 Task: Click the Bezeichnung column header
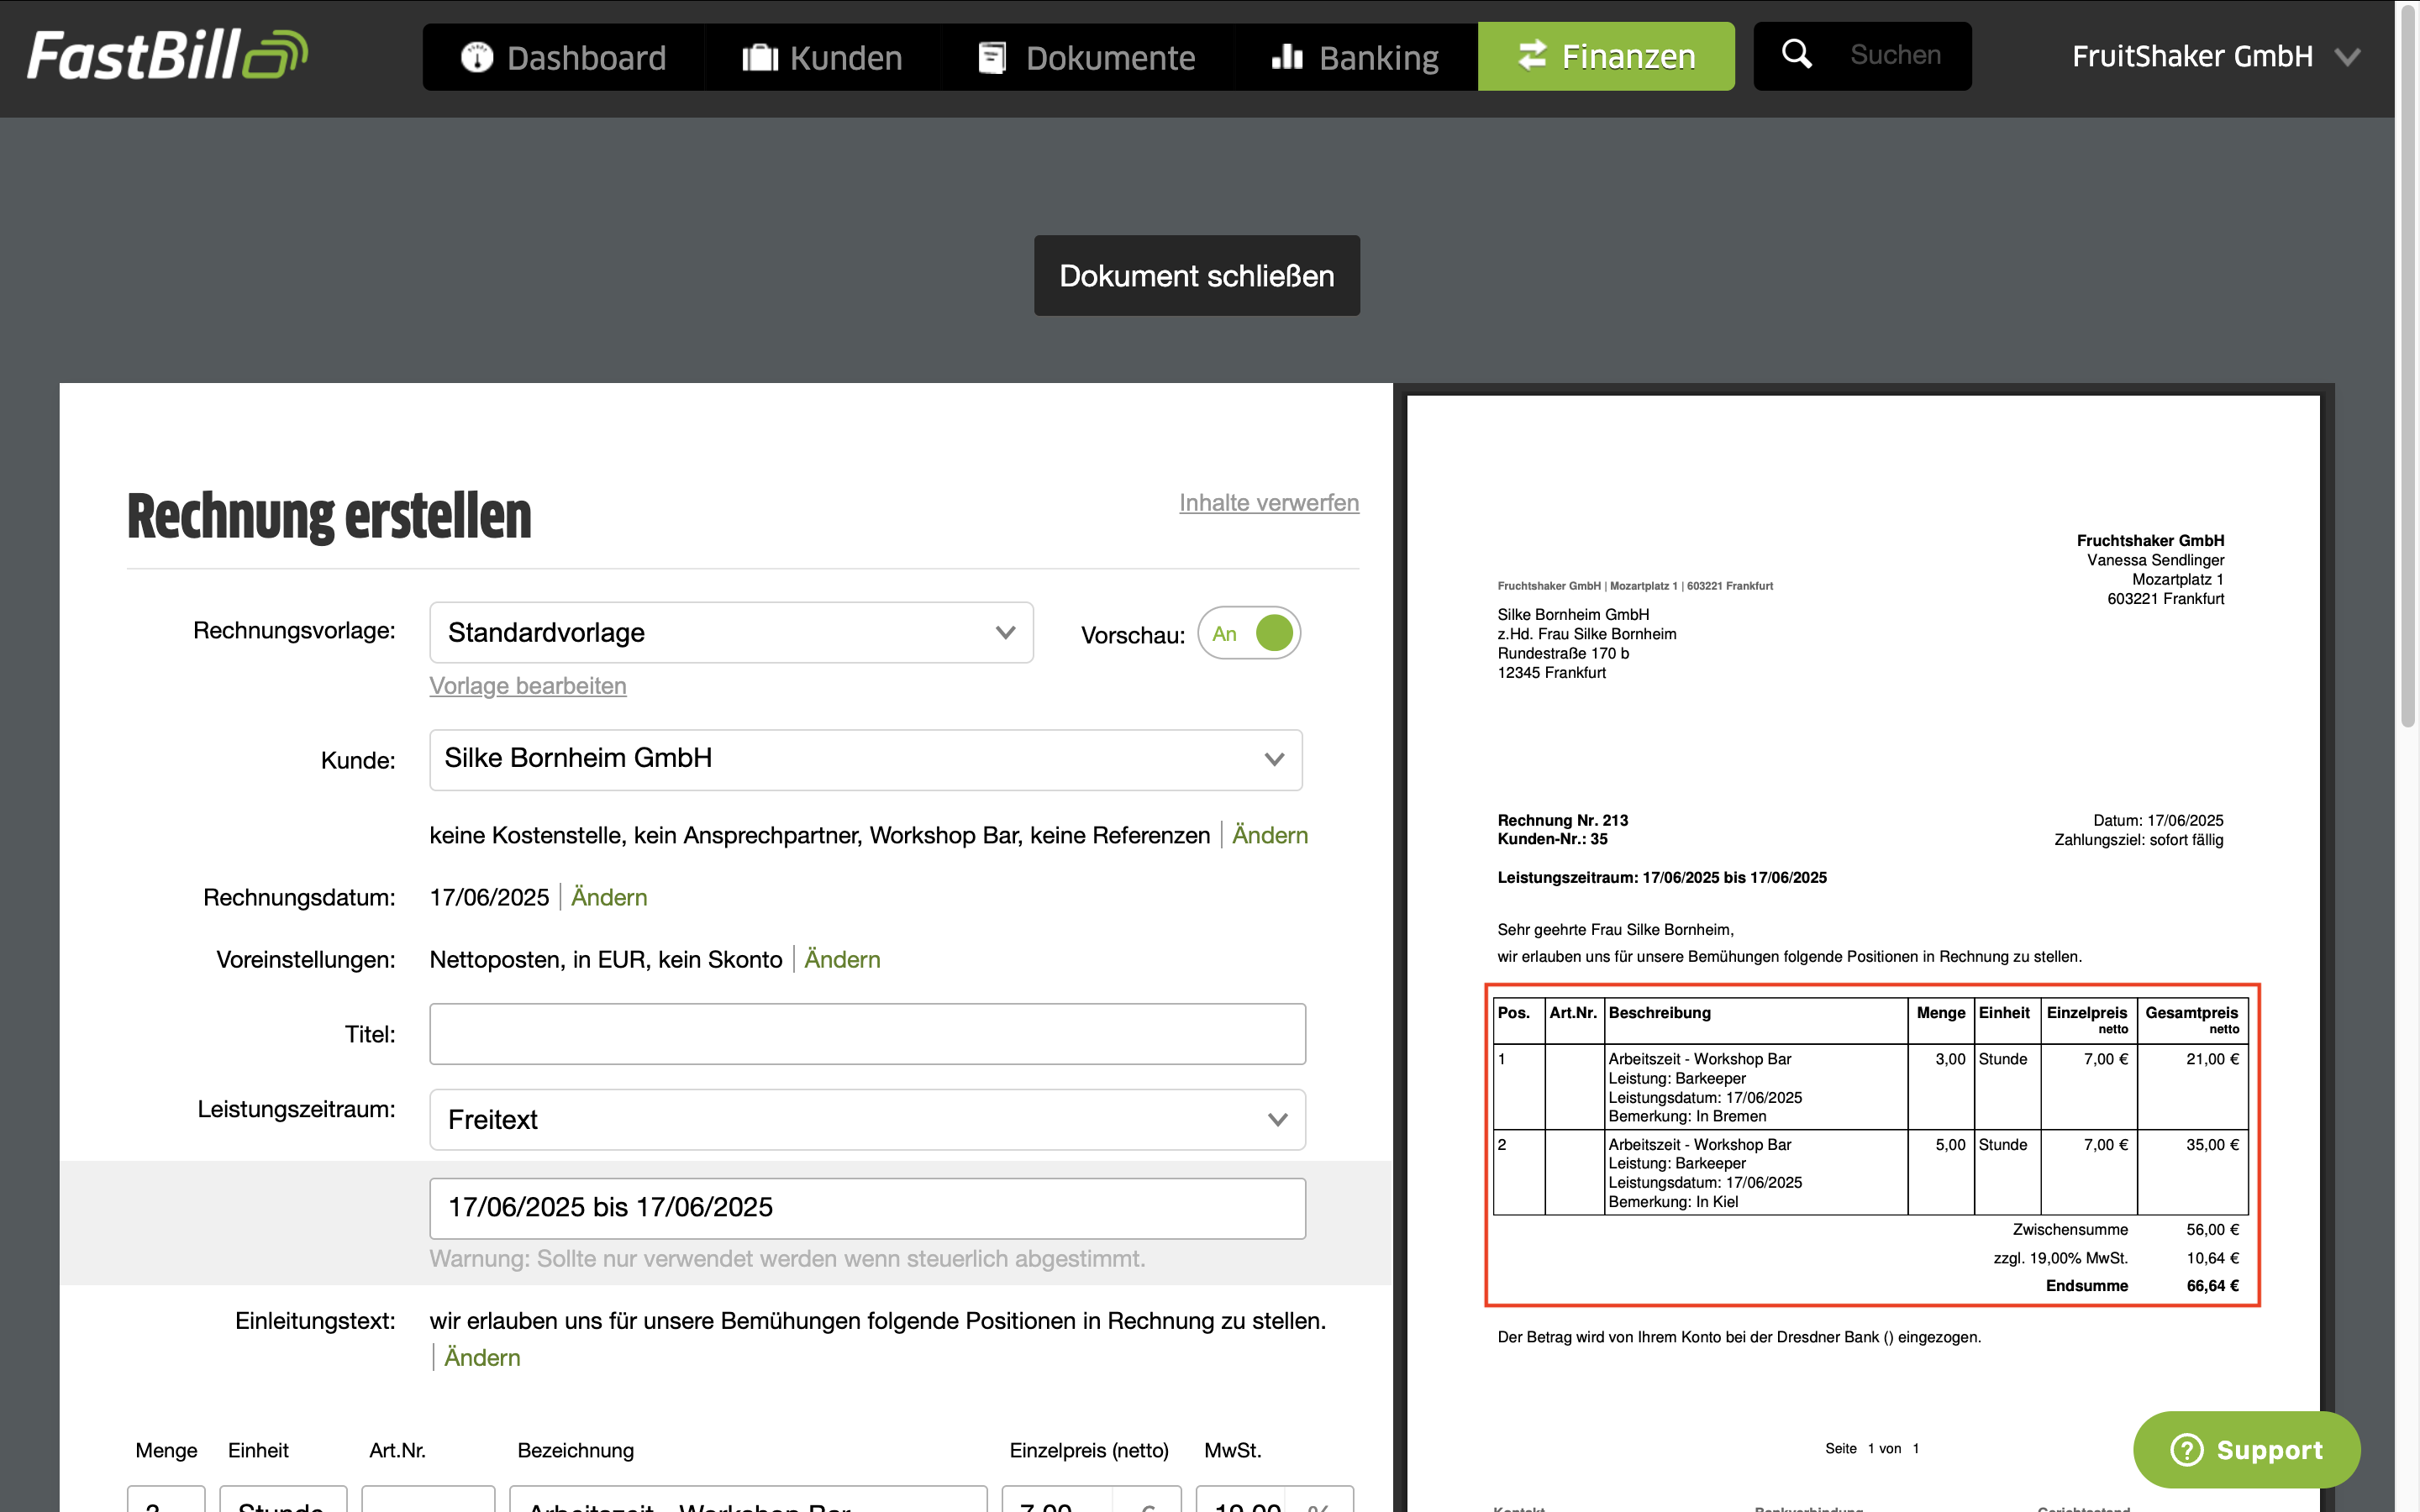tap(575, 1450)
